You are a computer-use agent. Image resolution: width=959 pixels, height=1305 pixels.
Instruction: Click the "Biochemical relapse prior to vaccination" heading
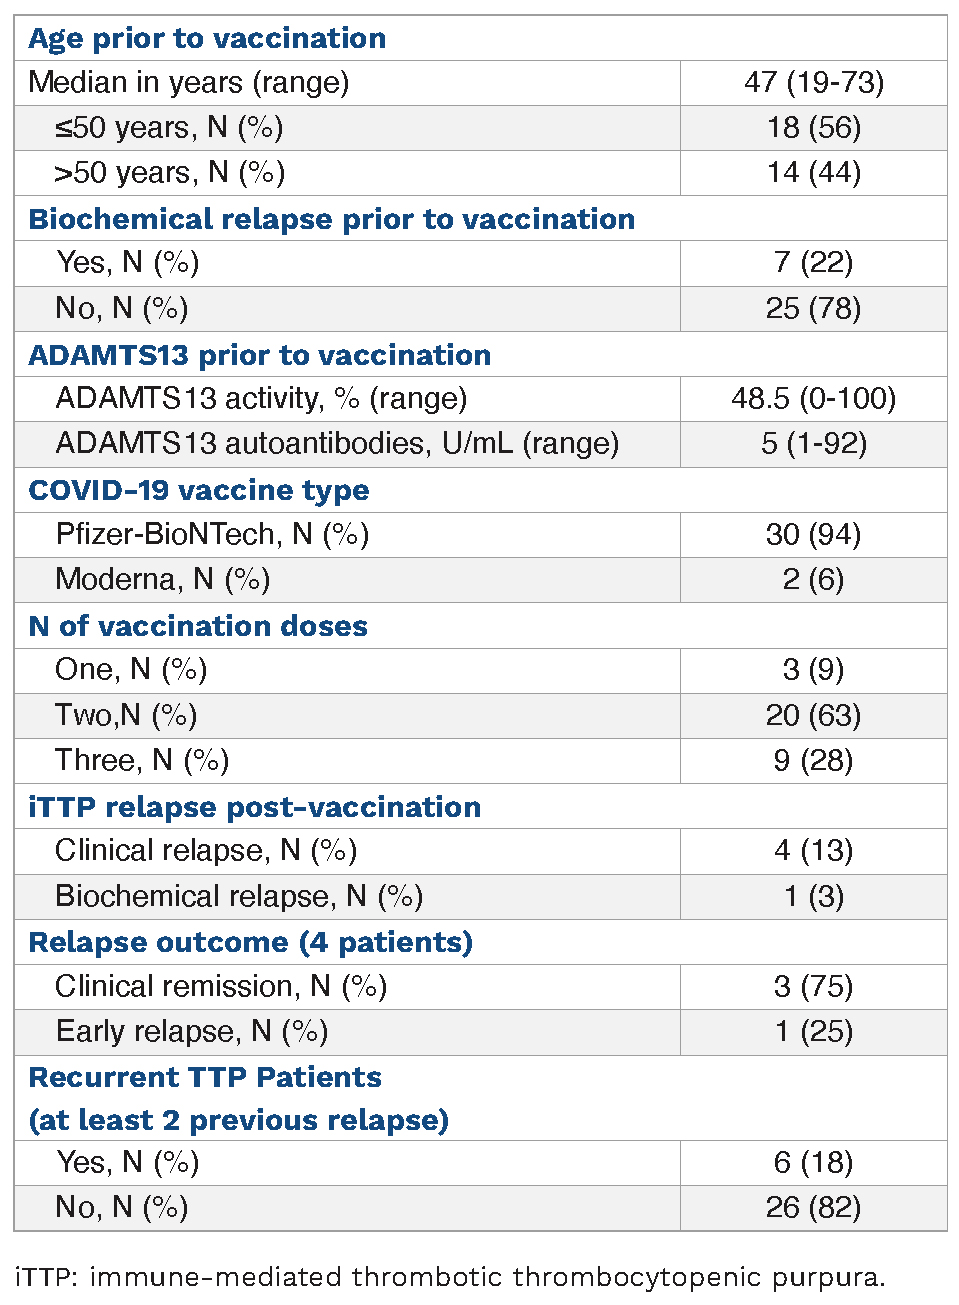coord(331,219)
